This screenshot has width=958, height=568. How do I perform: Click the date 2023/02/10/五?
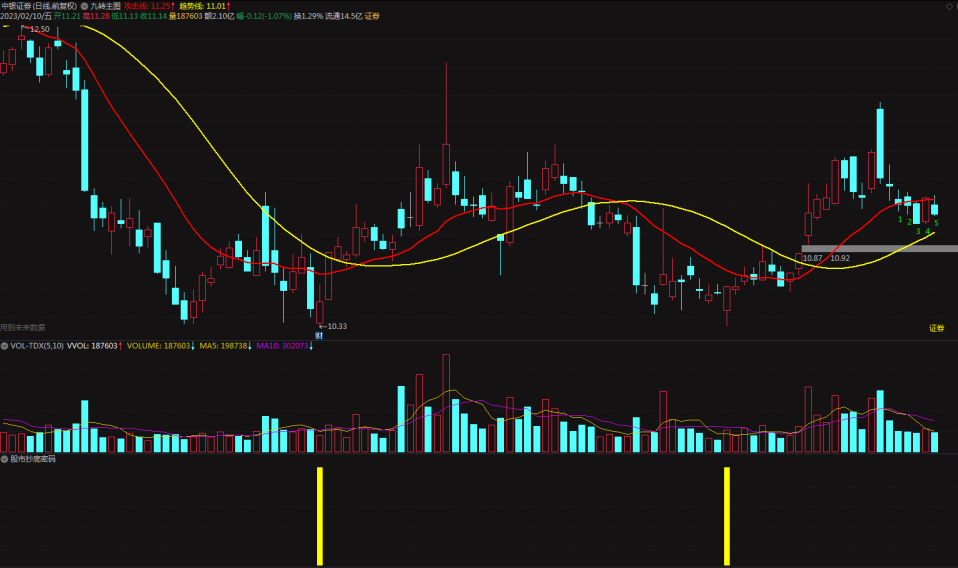(26, 16)
